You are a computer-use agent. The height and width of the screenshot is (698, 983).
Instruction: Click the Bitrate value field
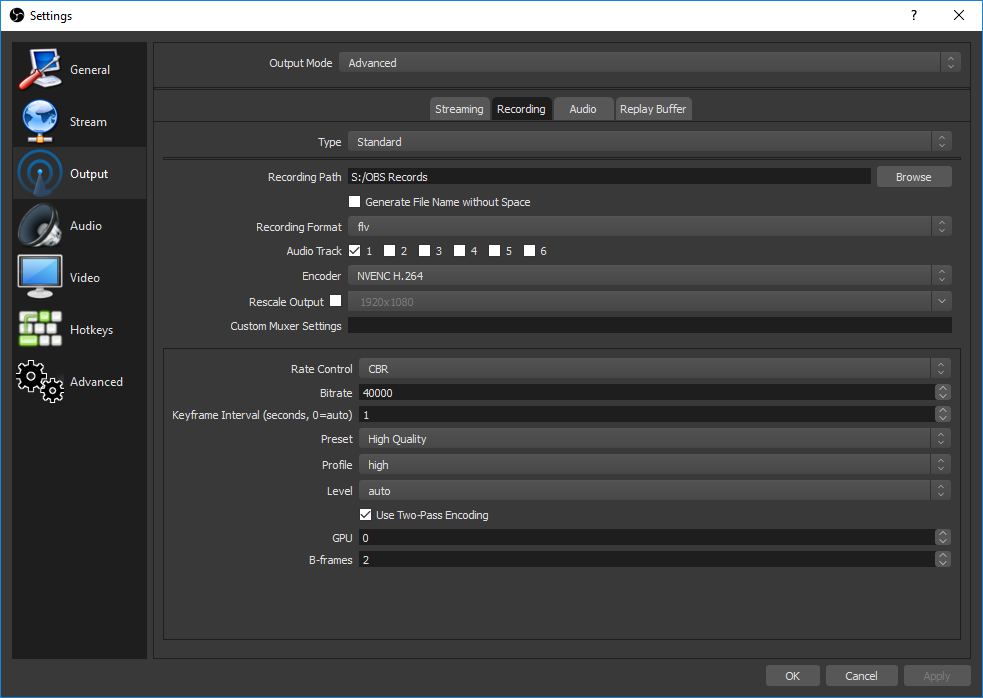point(647,392)
